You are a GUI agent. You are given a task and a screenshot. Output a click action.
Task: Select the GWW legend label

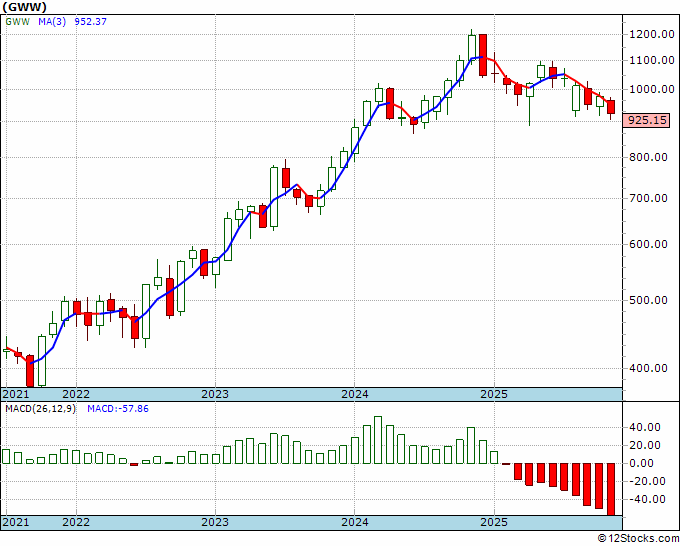18,22
